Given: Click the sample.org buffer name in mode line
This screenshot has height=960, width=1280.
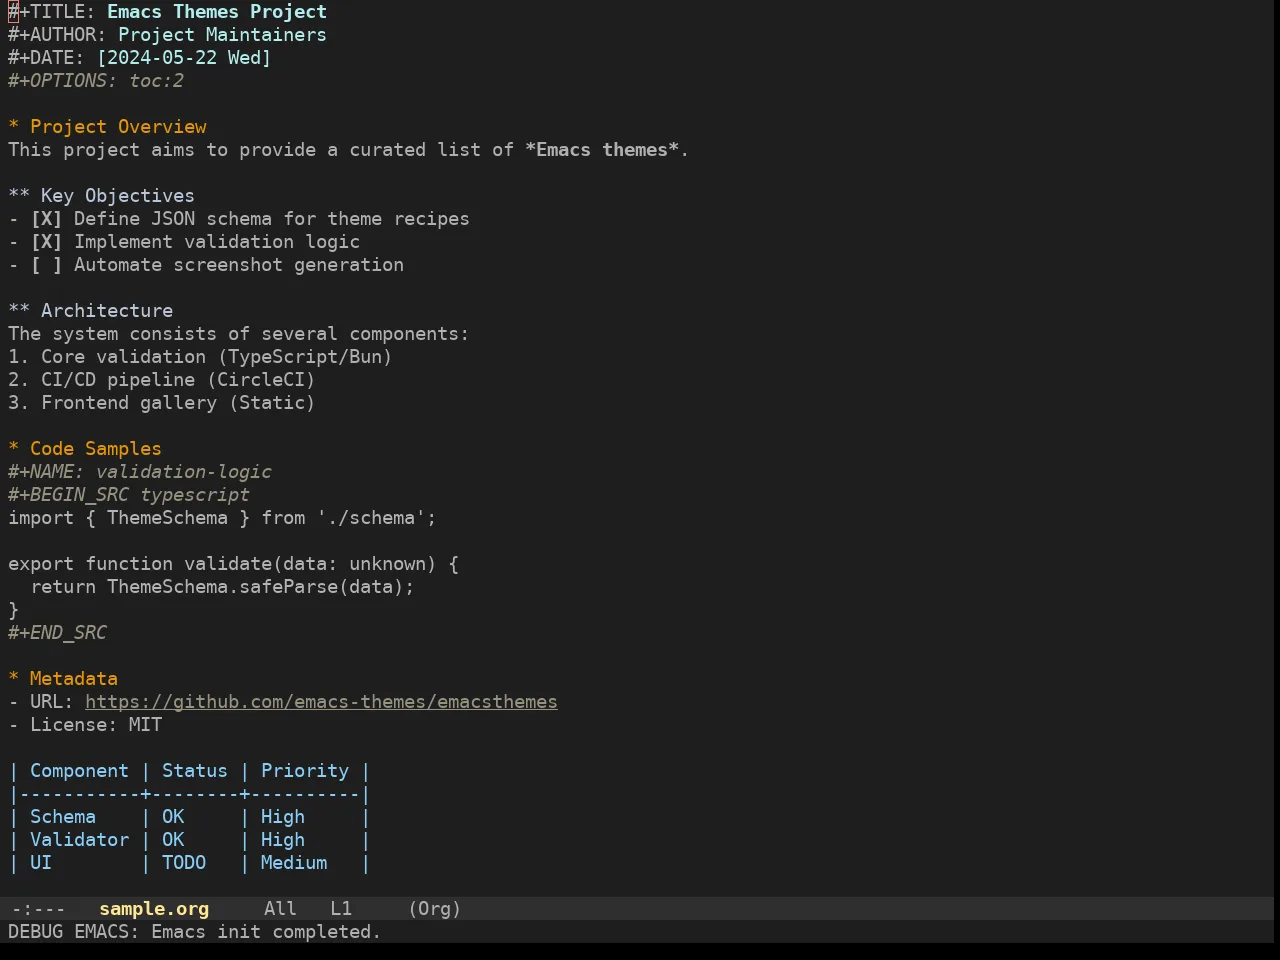Looking at the screenshot, I should pos(154,909).
